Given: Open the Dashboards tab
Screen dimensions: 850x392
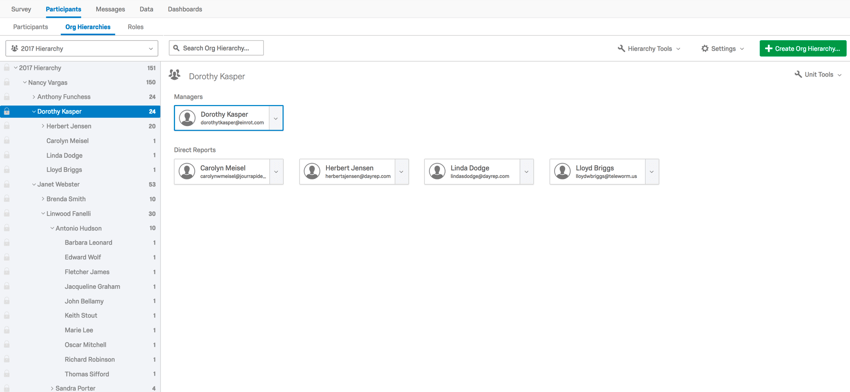Looking at the screenshot, I should point(185,9).
